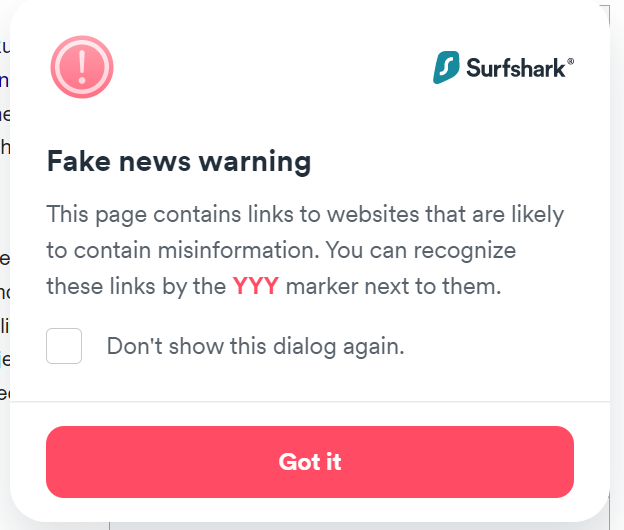
Task: Click the white exclamation mark inside circle
Action: (x=82, y=67)
